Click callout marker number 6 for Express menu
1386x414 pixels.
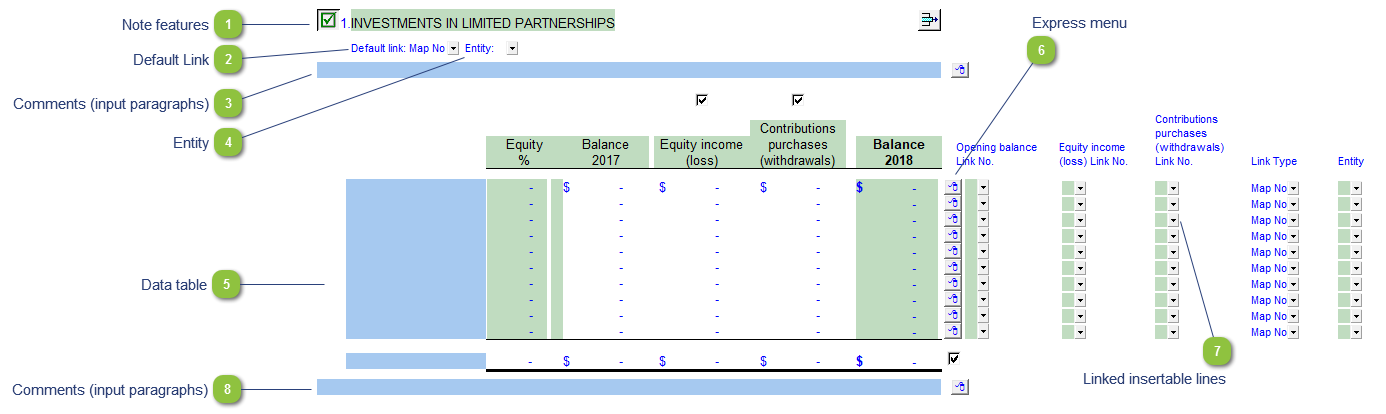1040,51
